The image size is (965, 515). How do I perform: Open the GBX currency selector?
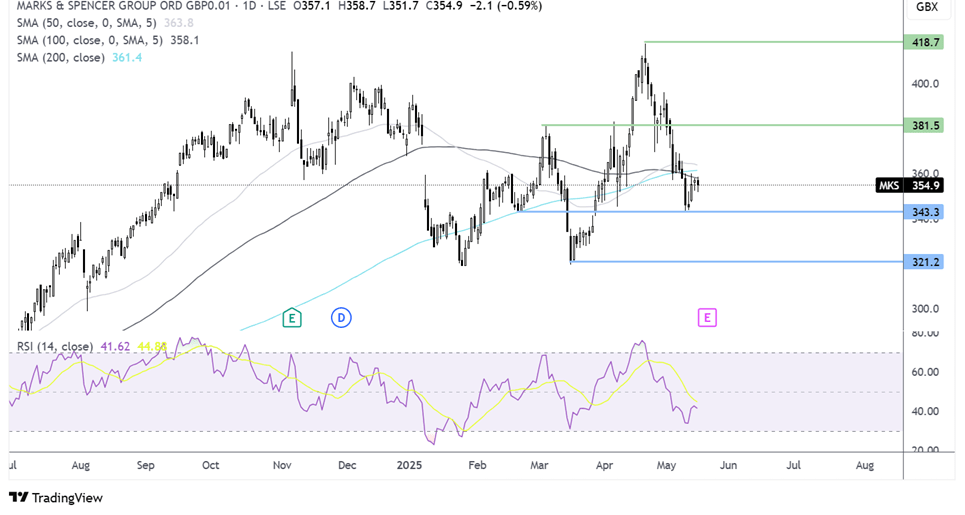pos(924,8)
